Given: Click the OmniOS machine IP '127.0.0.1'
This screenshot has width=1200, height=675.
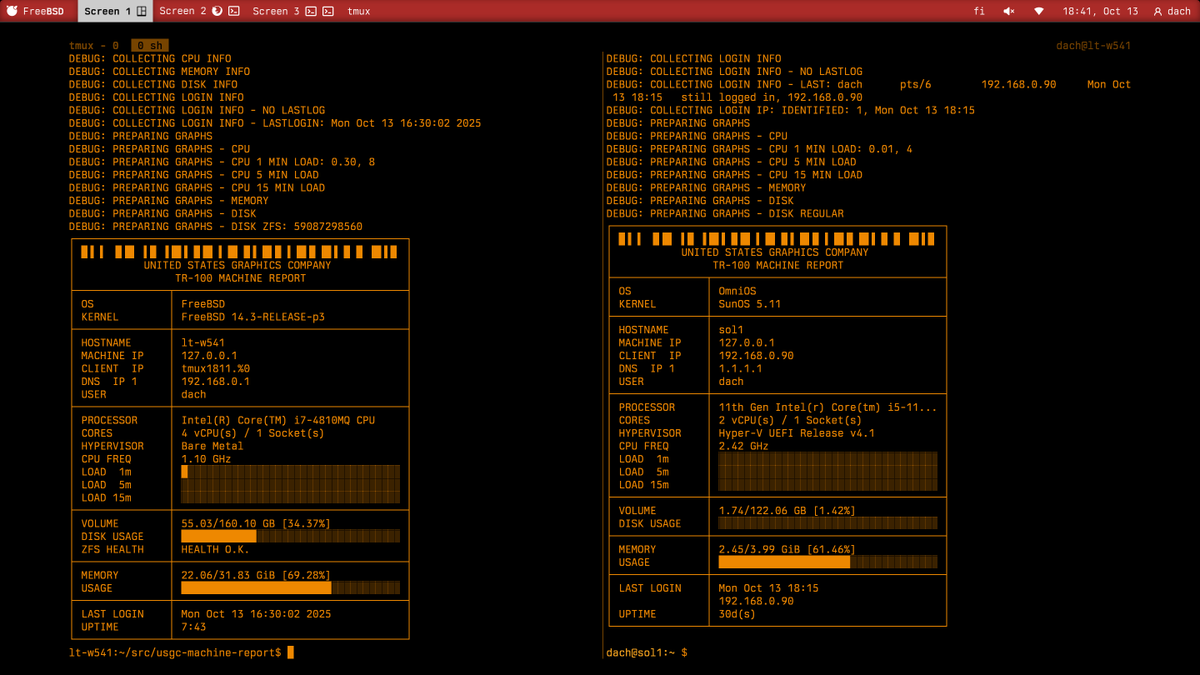Looking at the screenshot, I should point(747,343).
